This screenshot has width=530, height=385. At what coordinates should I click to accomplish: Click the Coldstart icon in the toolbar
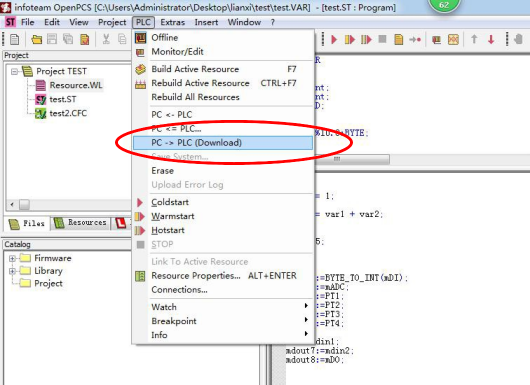tap(334, 40)
